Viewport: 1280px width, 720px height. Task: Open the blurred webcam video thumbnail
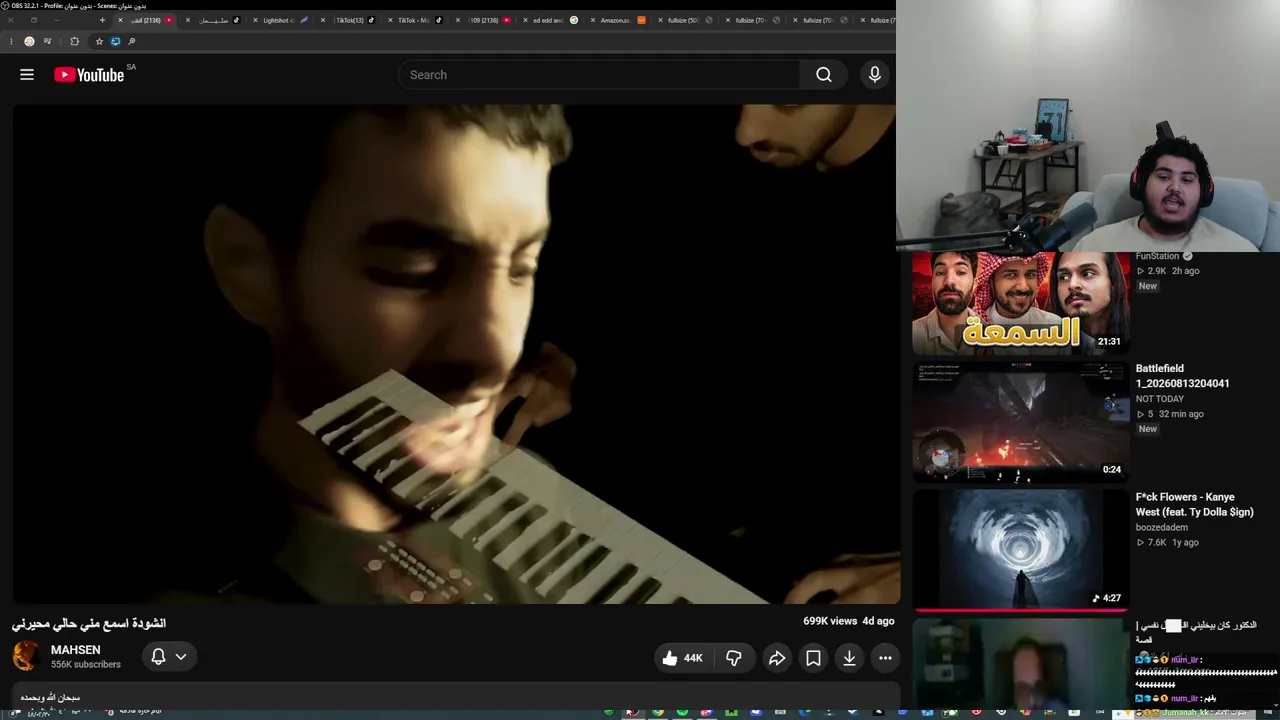coord(1021,664)
